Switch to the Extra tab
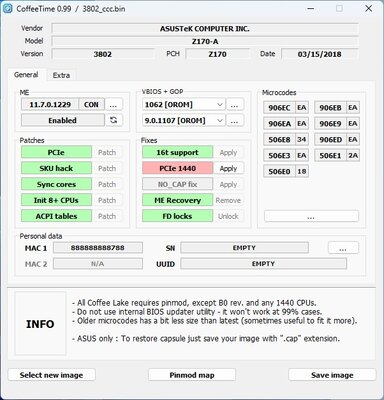Screen dimensions: 384x400 (61, 75)
